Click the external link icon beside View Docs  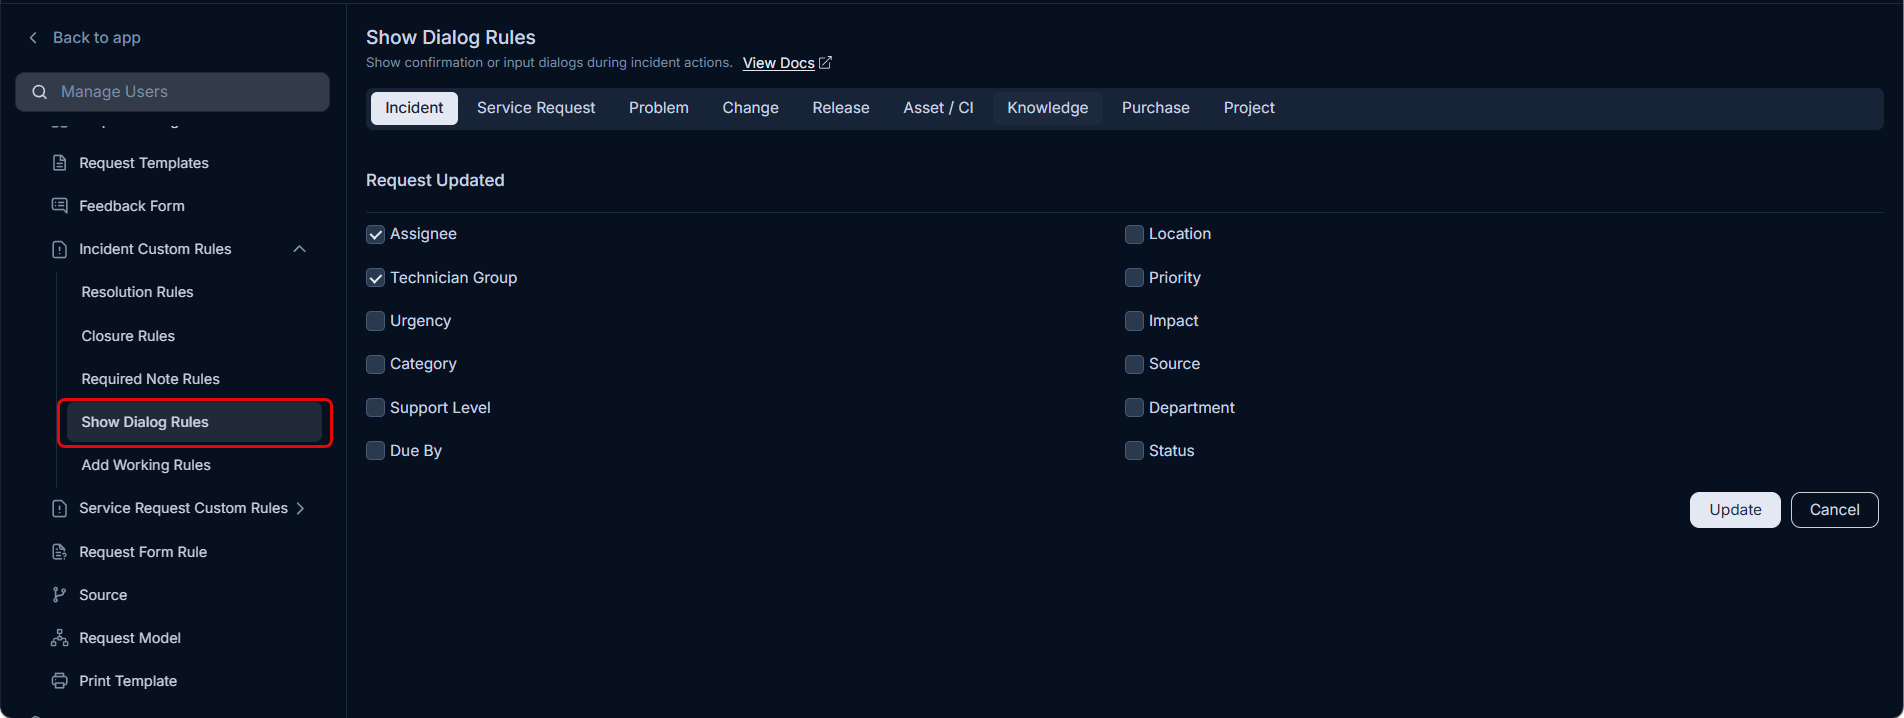(825, 63)
